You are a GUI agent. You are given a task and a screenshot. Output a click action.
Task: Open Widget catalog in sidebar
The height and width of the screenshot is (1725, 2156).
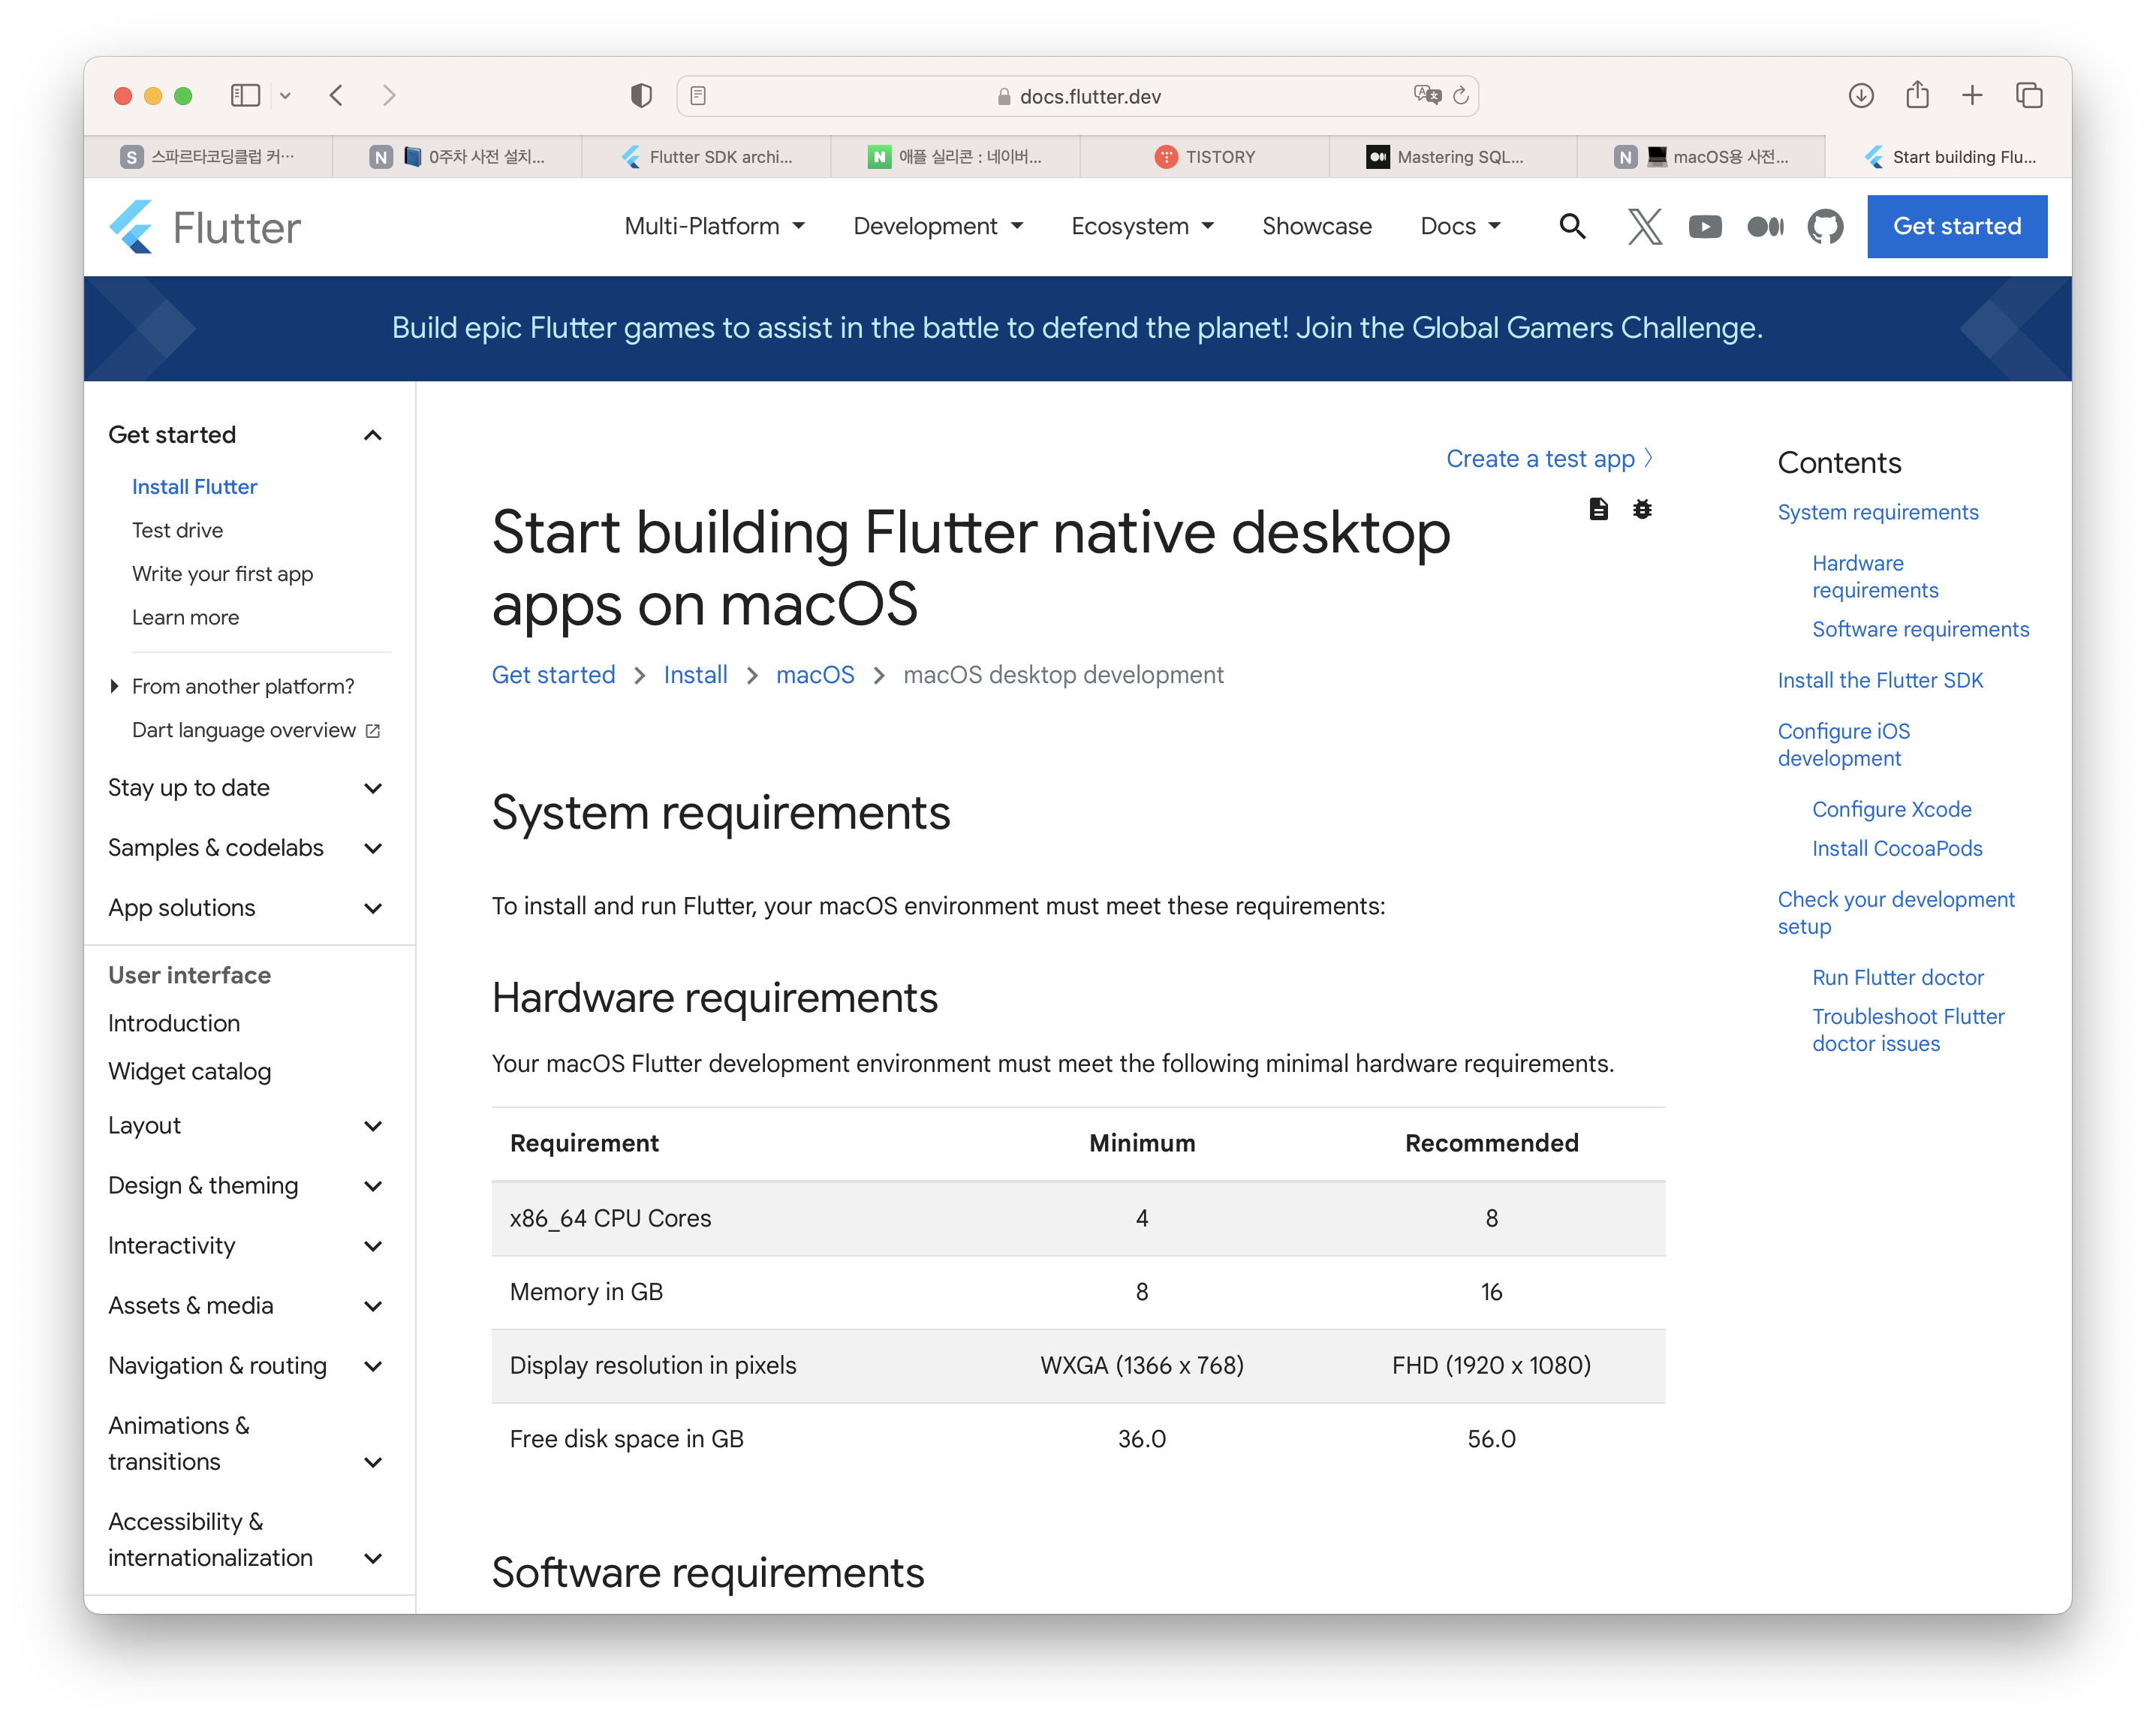pos(189,1071)
